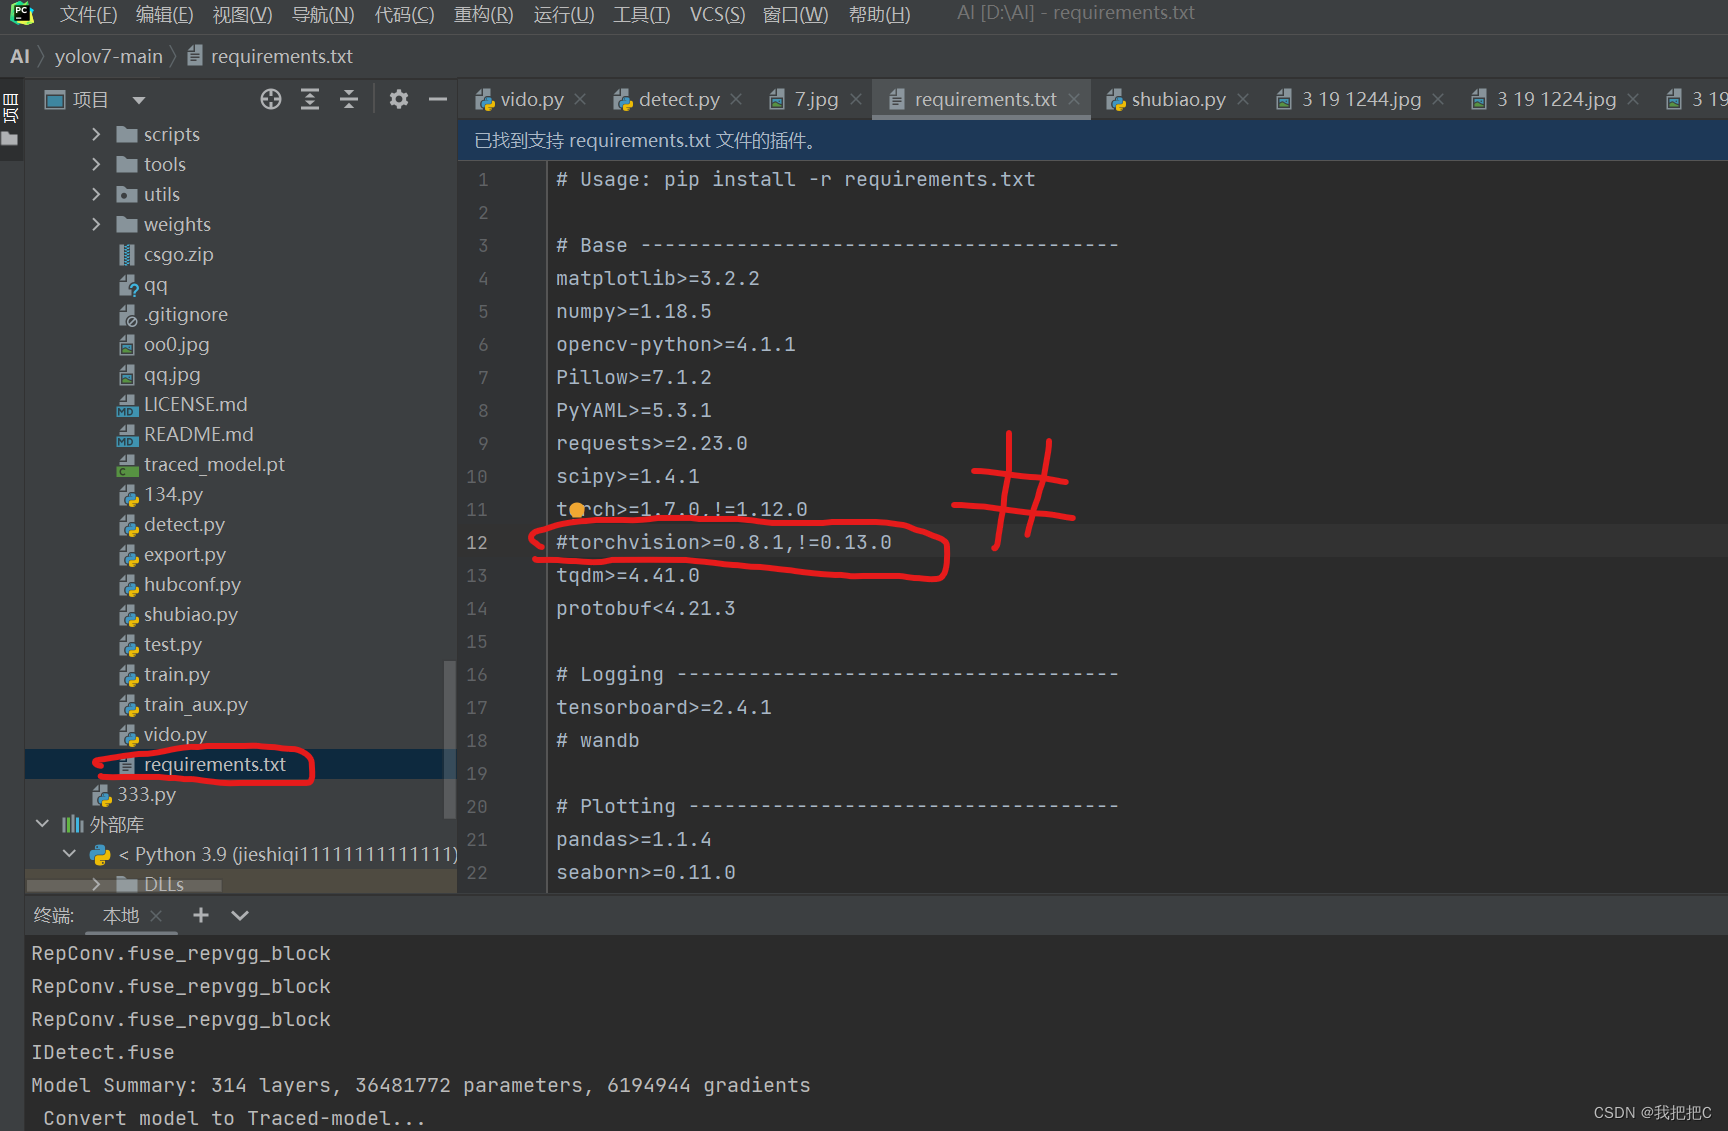Hide the Project panel with minus icon
The image size is (1728, 1131).
437,99
